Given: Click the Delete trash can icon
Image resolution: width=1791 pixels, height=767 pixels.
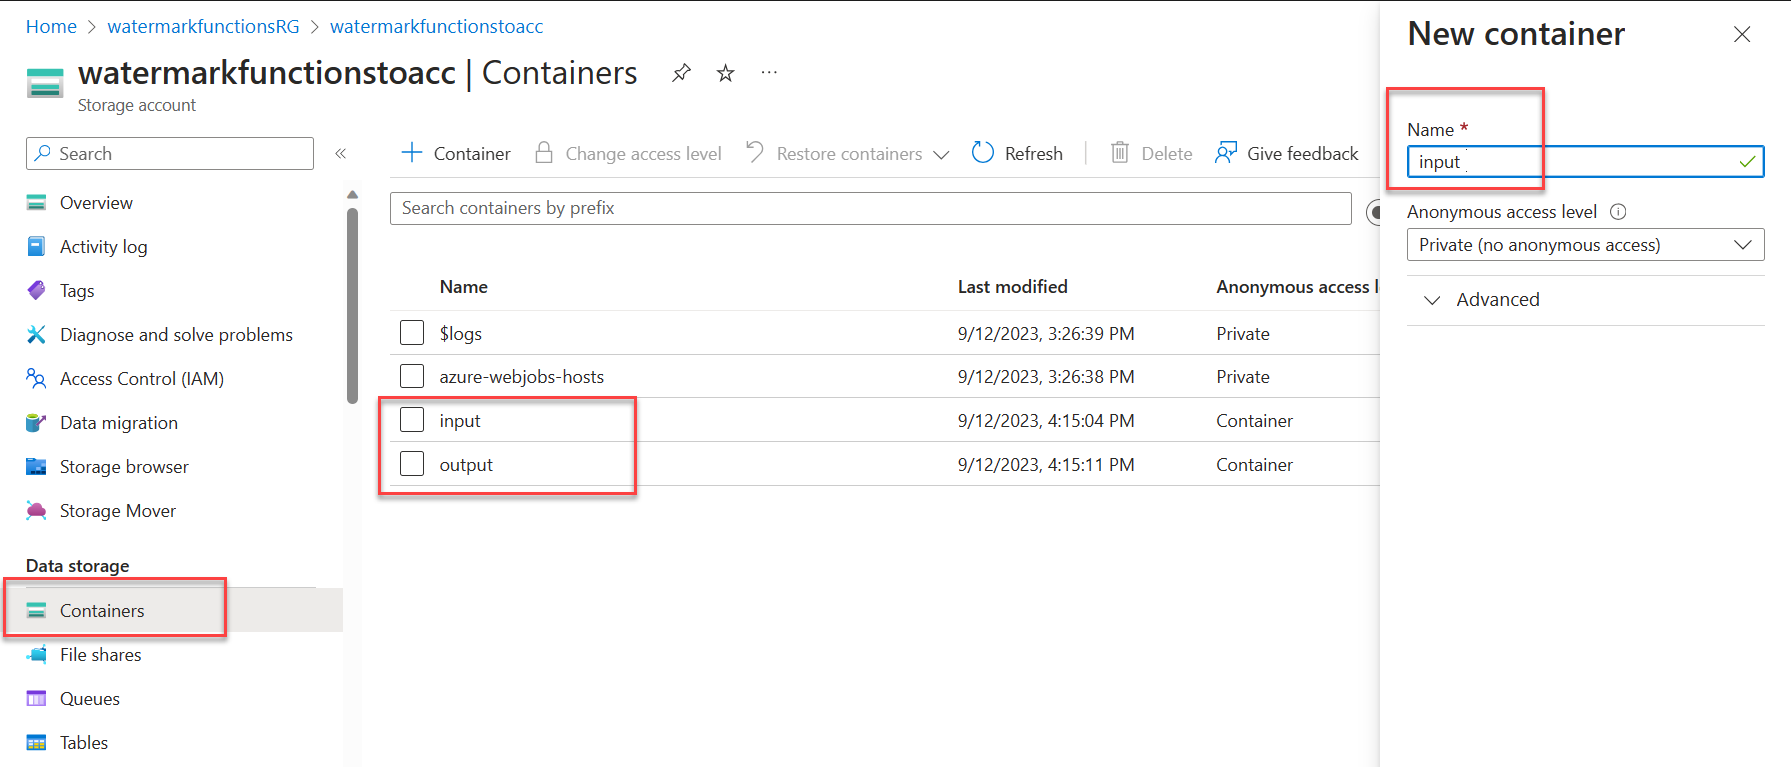Looking at the screenshot, I should pos(1120,152).
